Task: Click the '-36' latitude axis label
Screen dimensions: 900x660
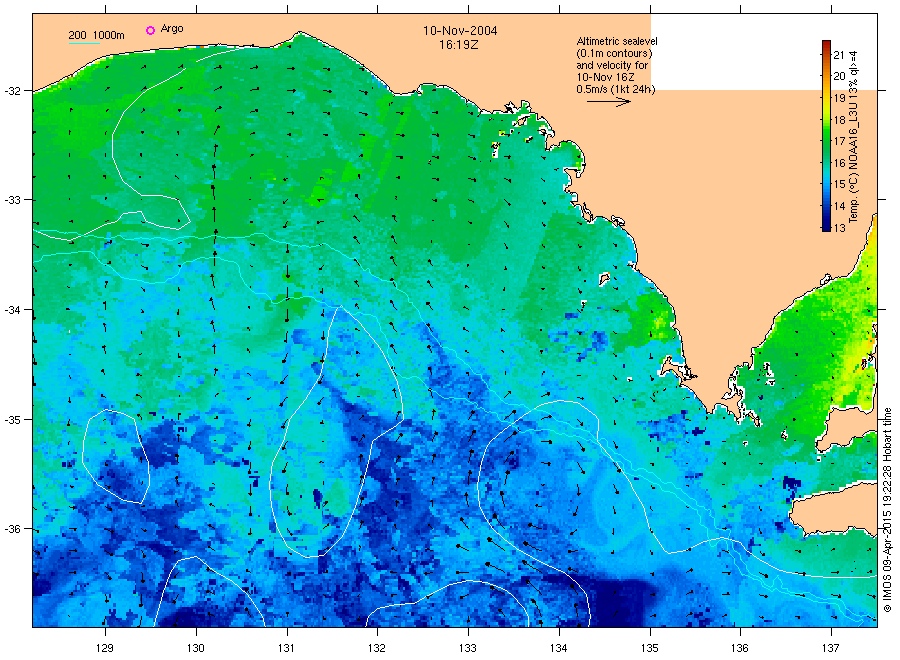Action: 12,529
